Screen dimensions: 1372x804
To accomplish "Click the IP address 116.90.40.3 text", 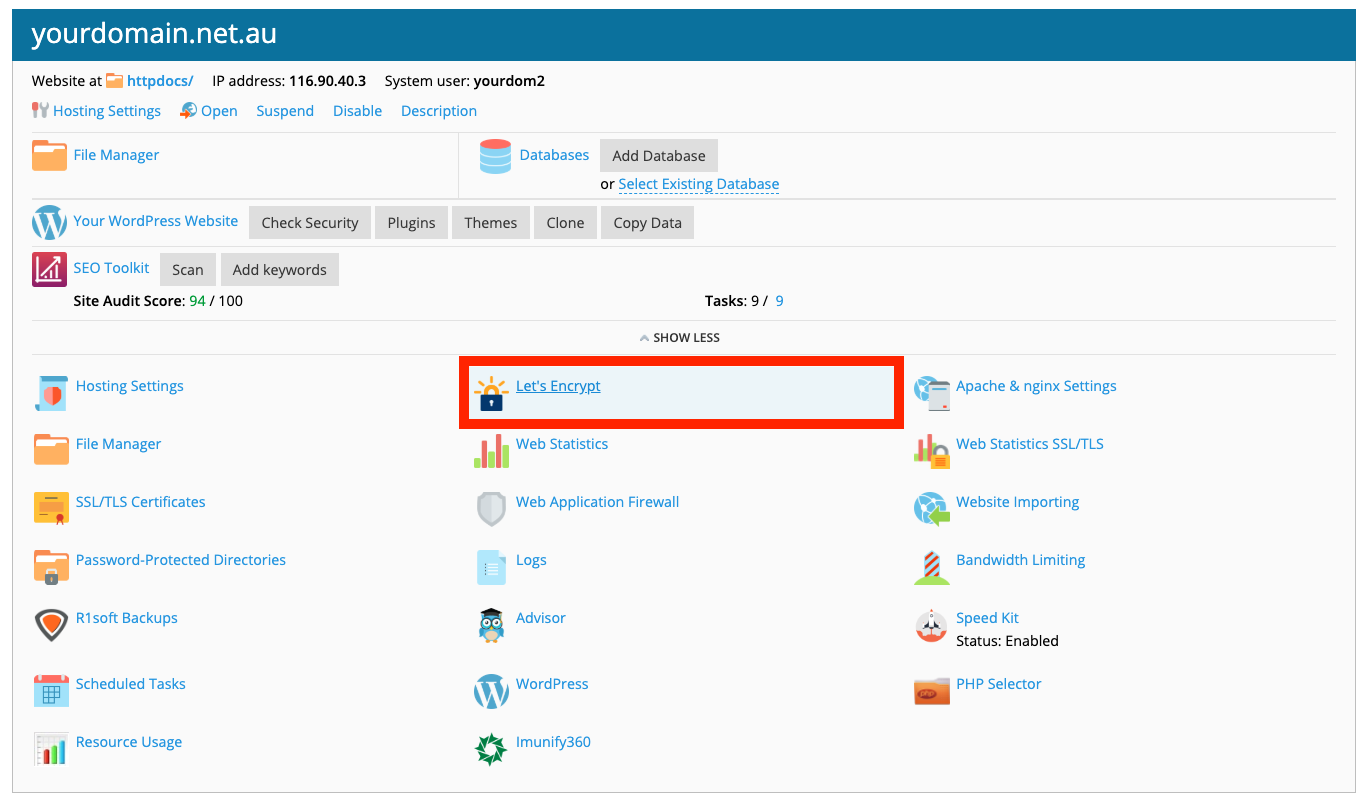I will (328, 81).
